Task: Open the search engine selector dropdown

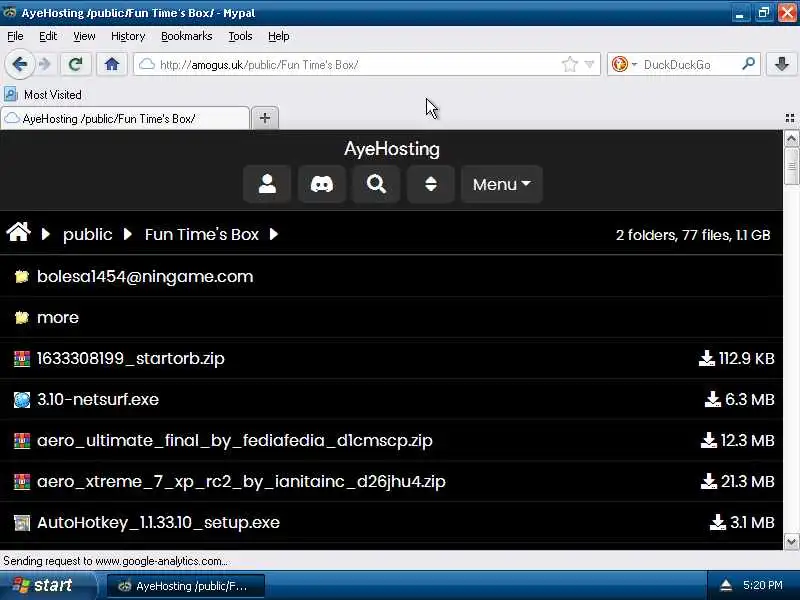Action: tap(634, 65)
